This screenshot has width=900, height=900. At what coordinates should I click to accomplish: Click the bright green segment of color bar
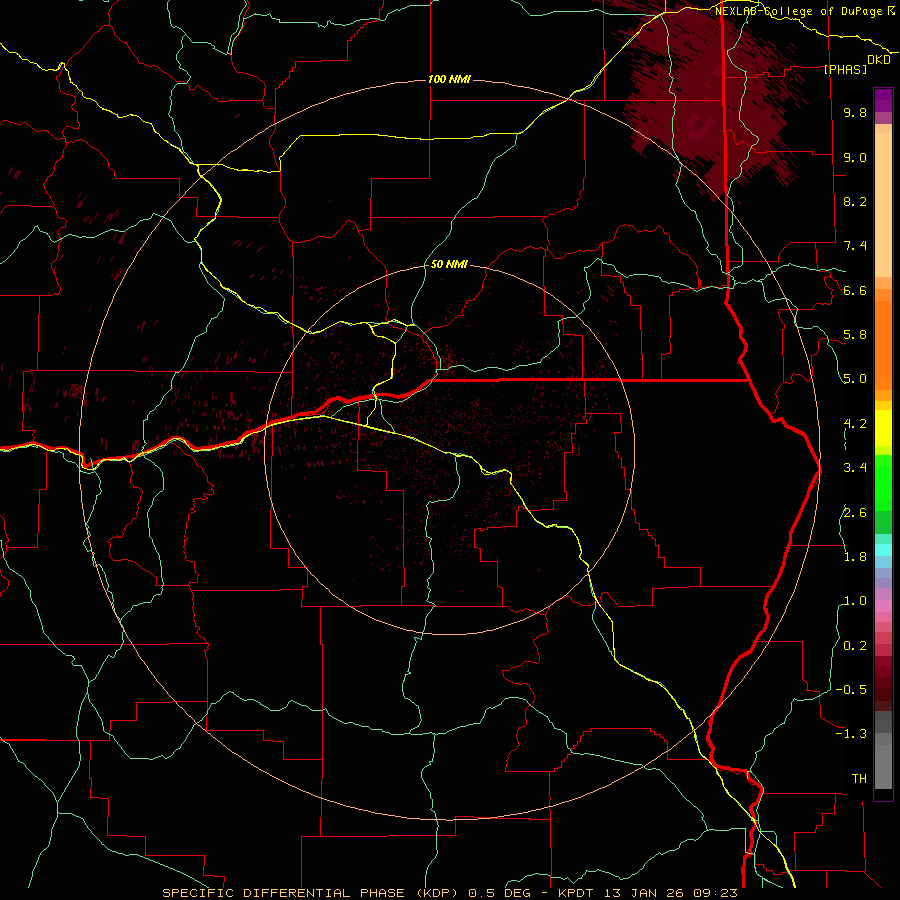pyautogui.click(x=883, y=482)
